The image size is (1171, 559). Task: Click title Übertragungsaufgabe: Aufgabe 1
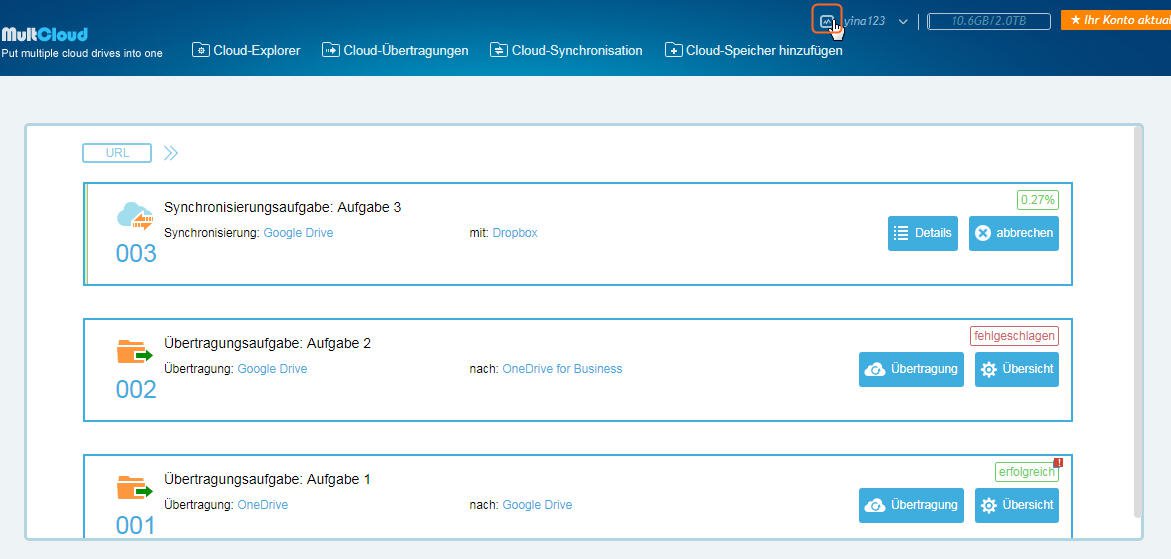pos(267,479)
